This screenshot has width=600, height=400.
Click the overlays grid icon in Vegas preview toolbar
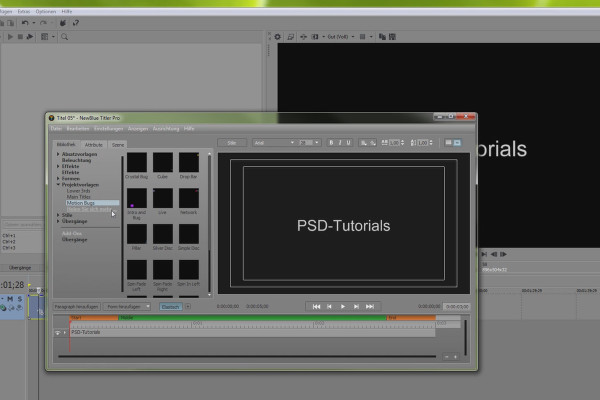pos(362,37)
